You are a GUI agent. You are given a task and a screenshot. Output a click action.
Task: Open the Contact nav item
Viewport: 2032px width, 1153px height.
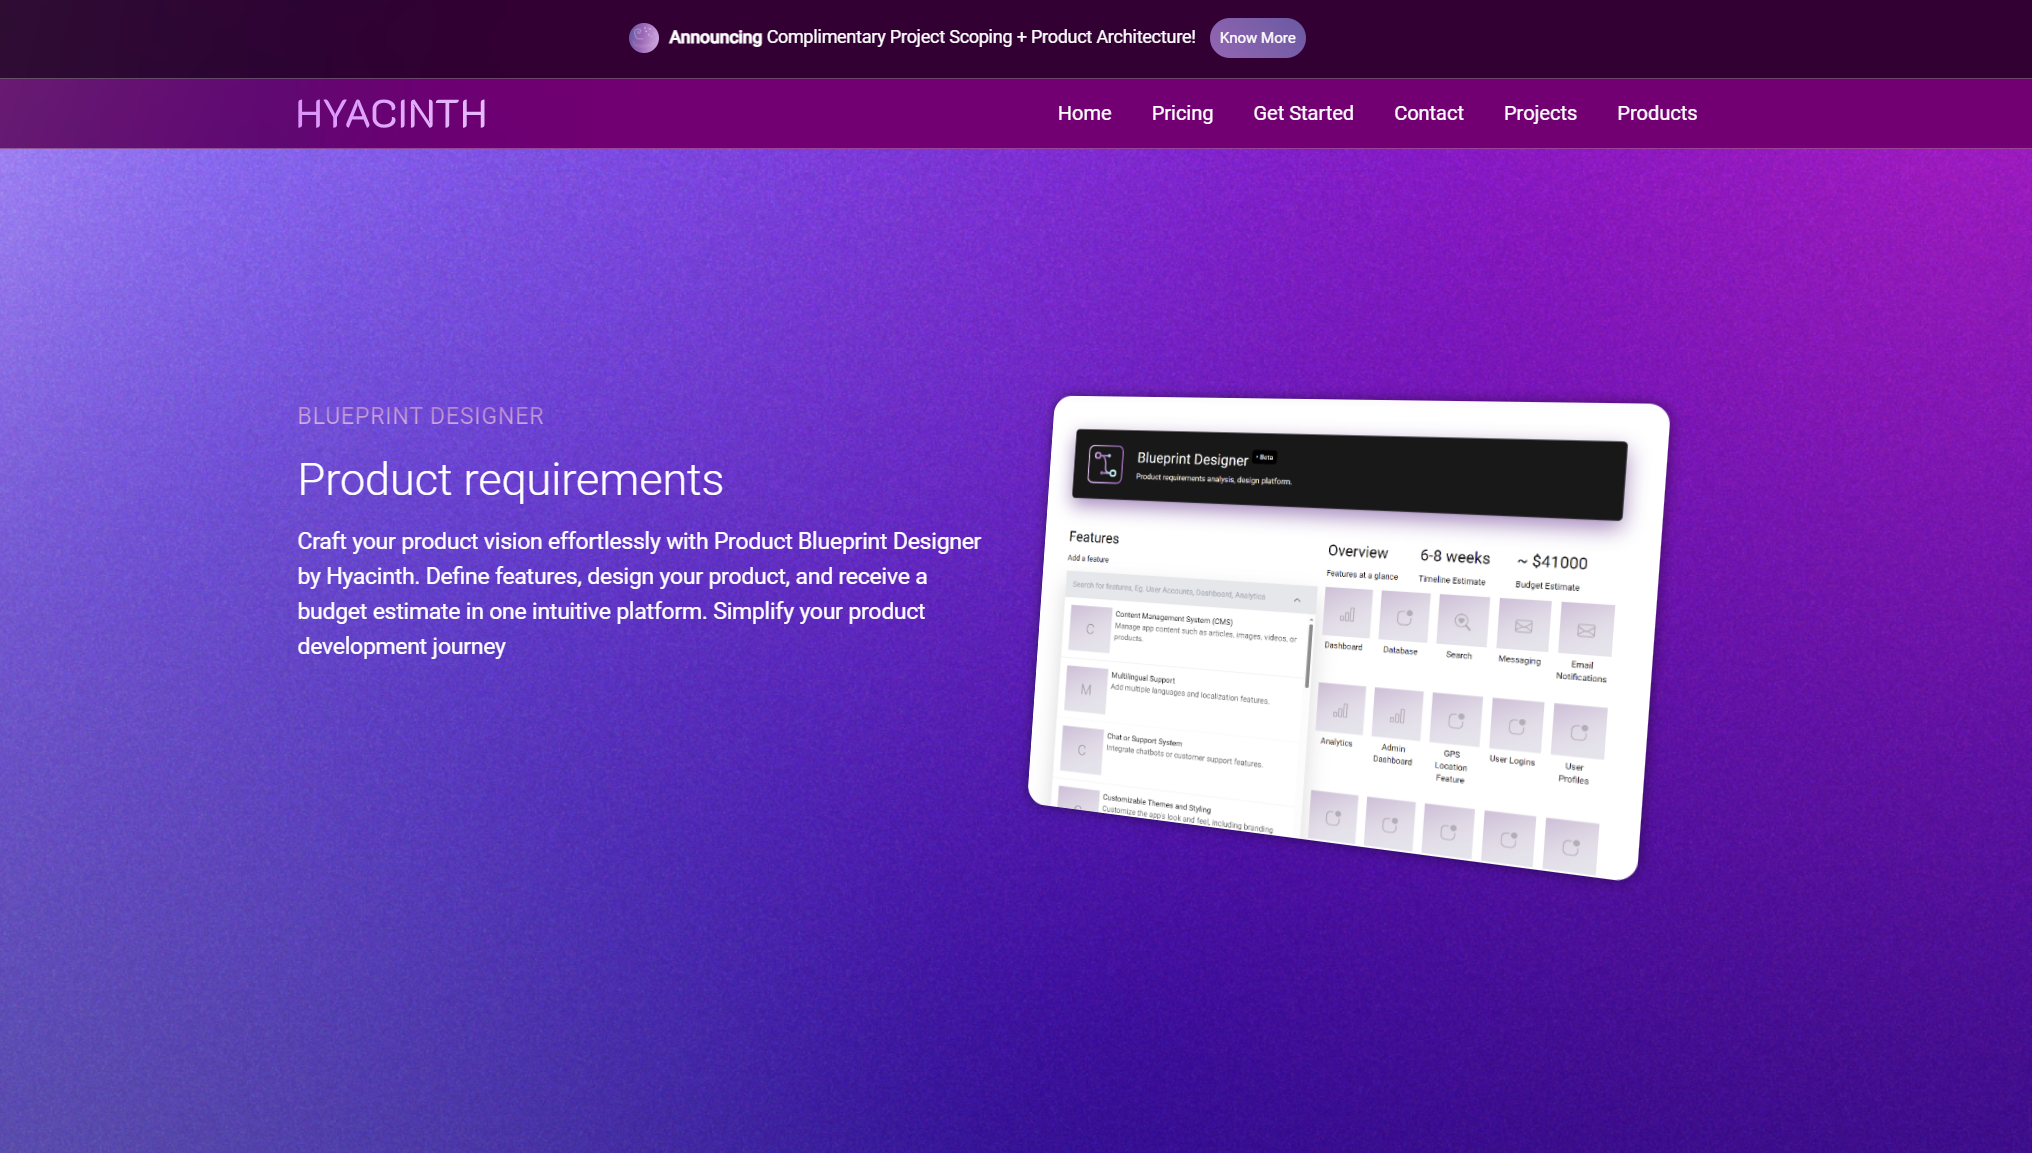(1428, 113)
